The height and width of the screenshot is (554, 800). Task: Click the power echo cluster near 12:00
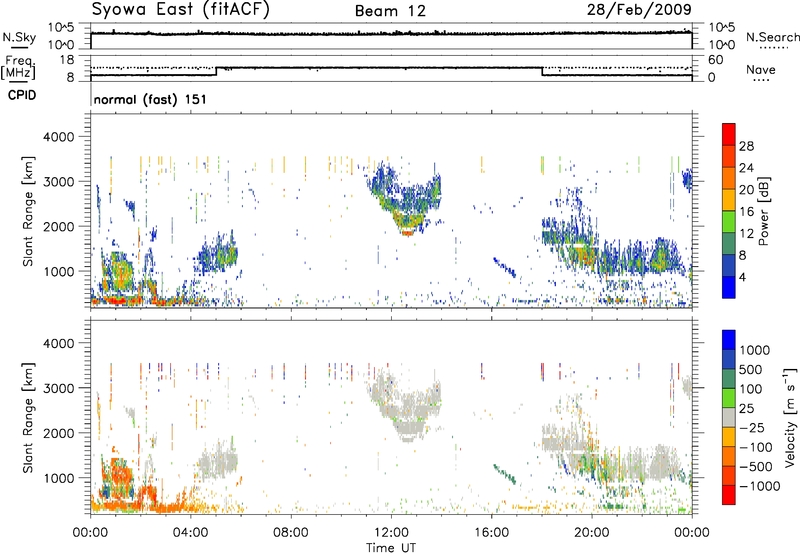(404, 199)
